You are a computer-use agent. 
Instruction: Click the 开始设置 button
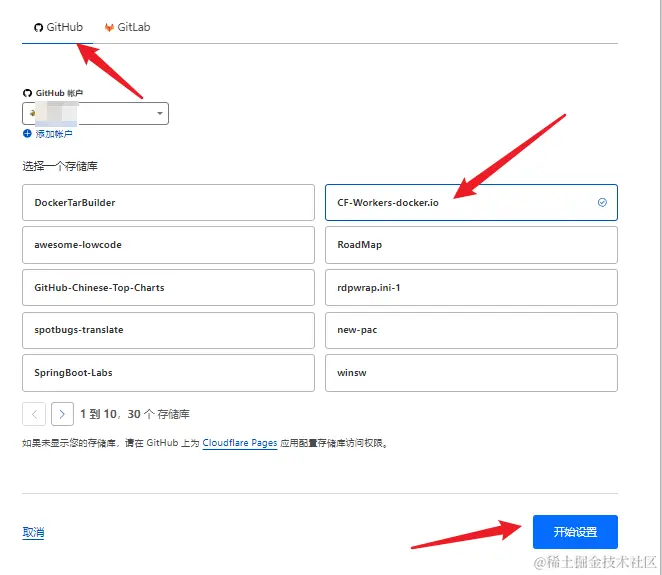575,532
